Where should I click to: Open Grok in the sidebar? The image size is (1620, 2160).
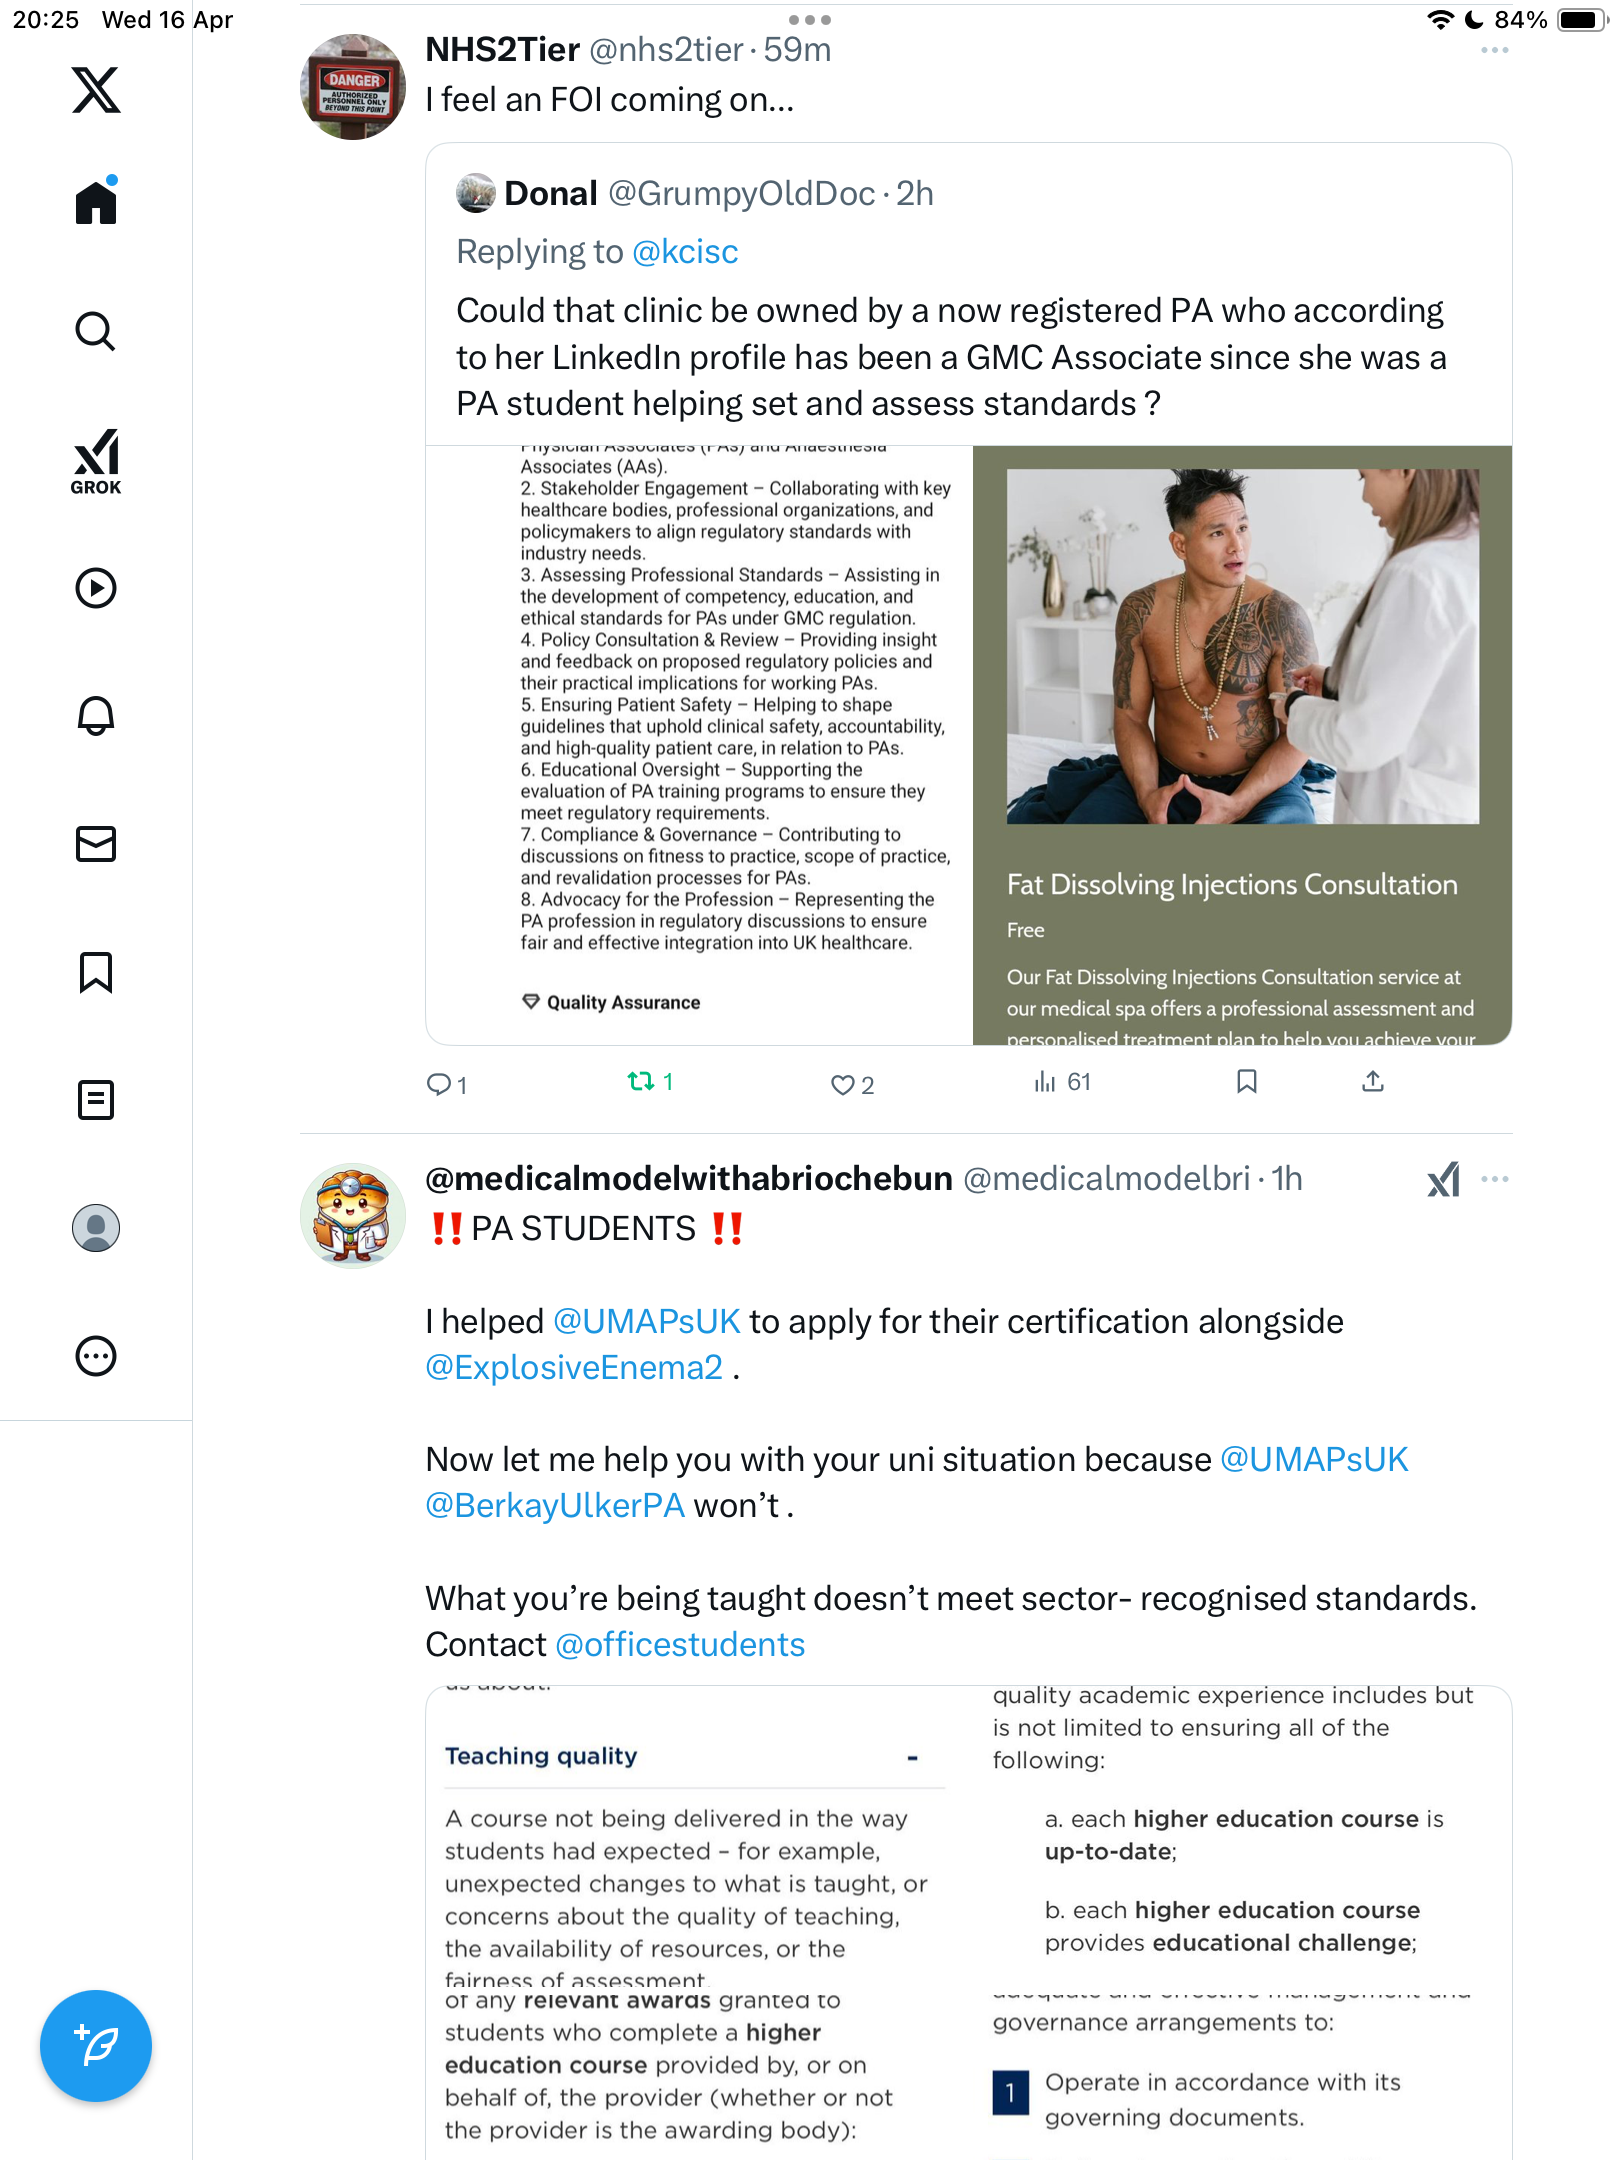pos(96,462)
